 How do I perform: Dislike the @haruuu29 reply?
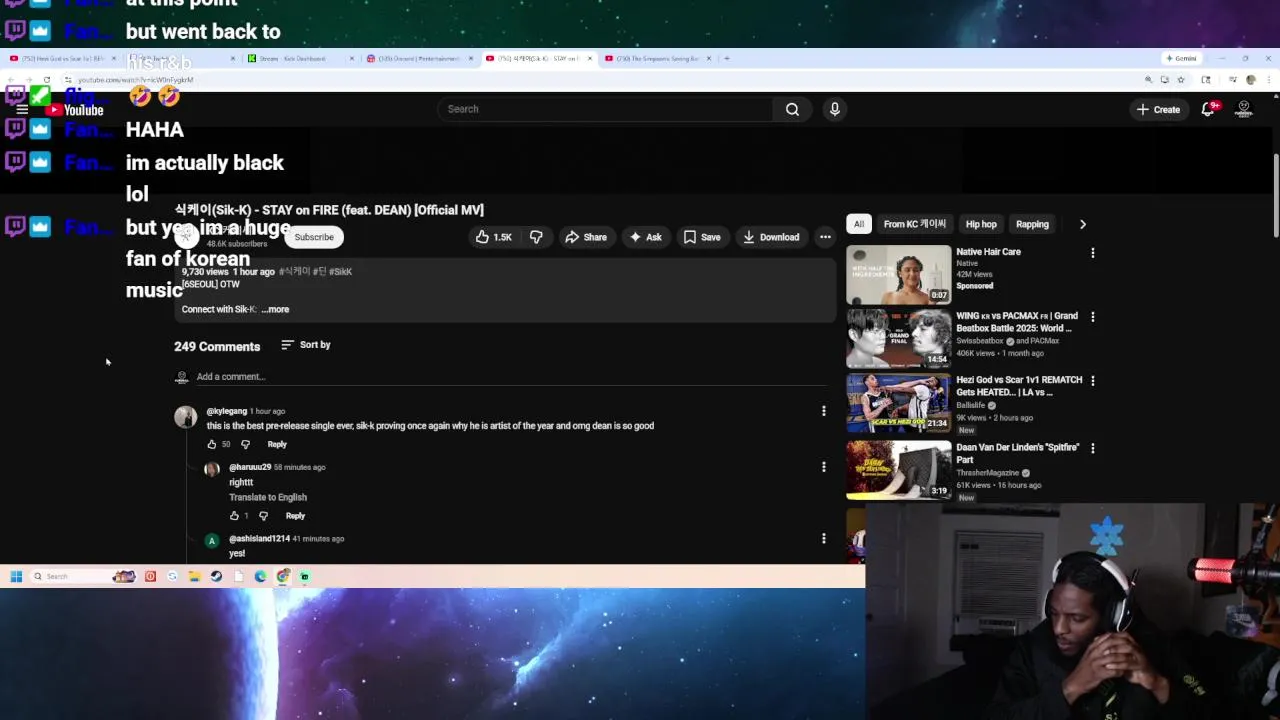pyautogui.click(x=263, y=516)
